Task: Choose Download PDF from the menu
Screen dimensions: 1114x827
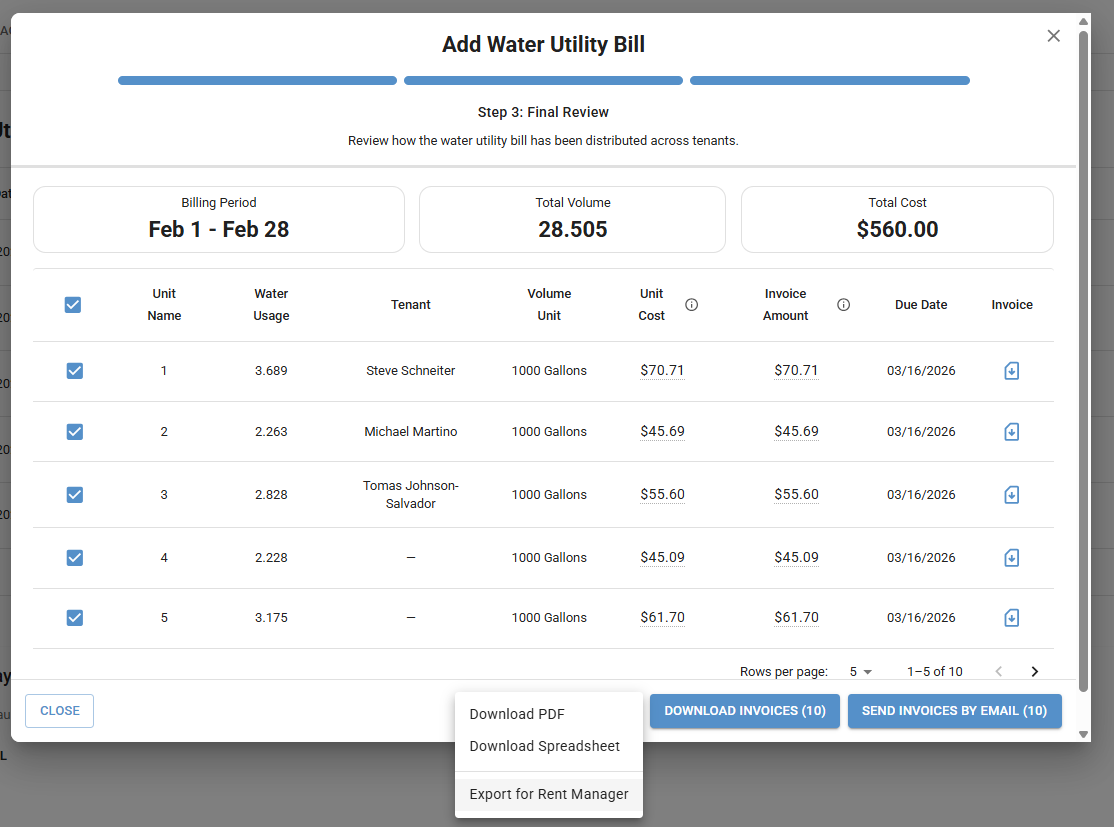Action: [517, 714]
